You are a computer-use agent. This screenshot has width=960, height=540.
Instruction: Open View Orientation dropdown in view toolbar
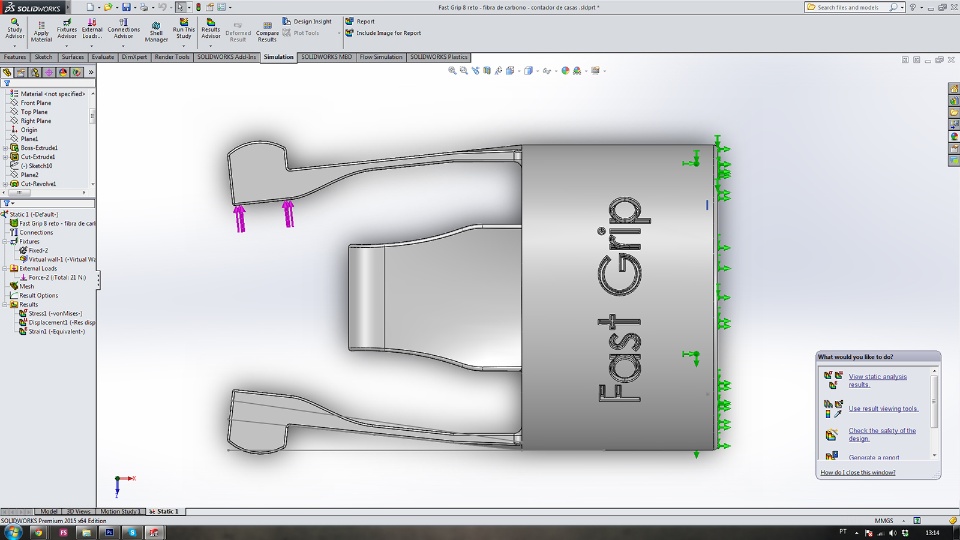click(519, 71)
